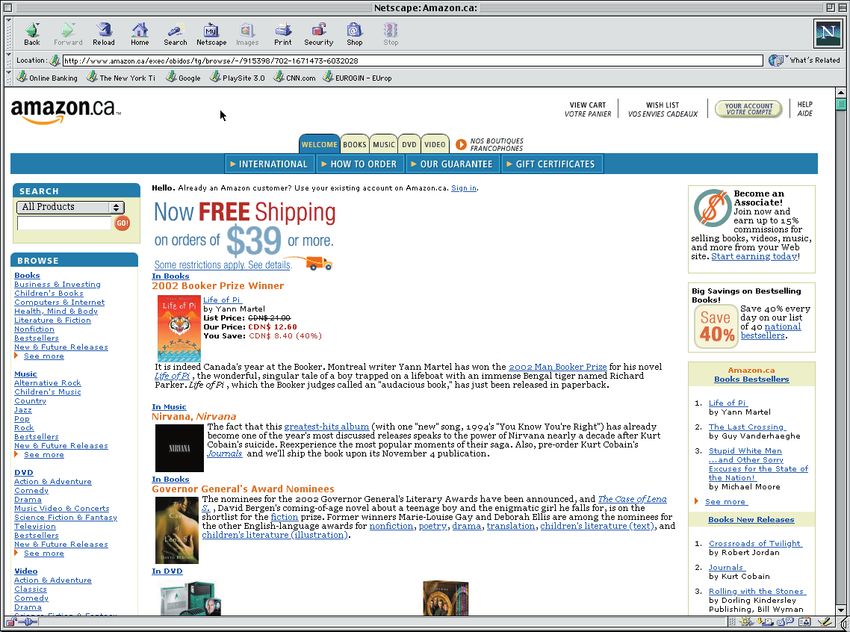Click the search keyword input field
Image resolution: width=850 pixels, height=632 pixels.
[x=65, y=223]
